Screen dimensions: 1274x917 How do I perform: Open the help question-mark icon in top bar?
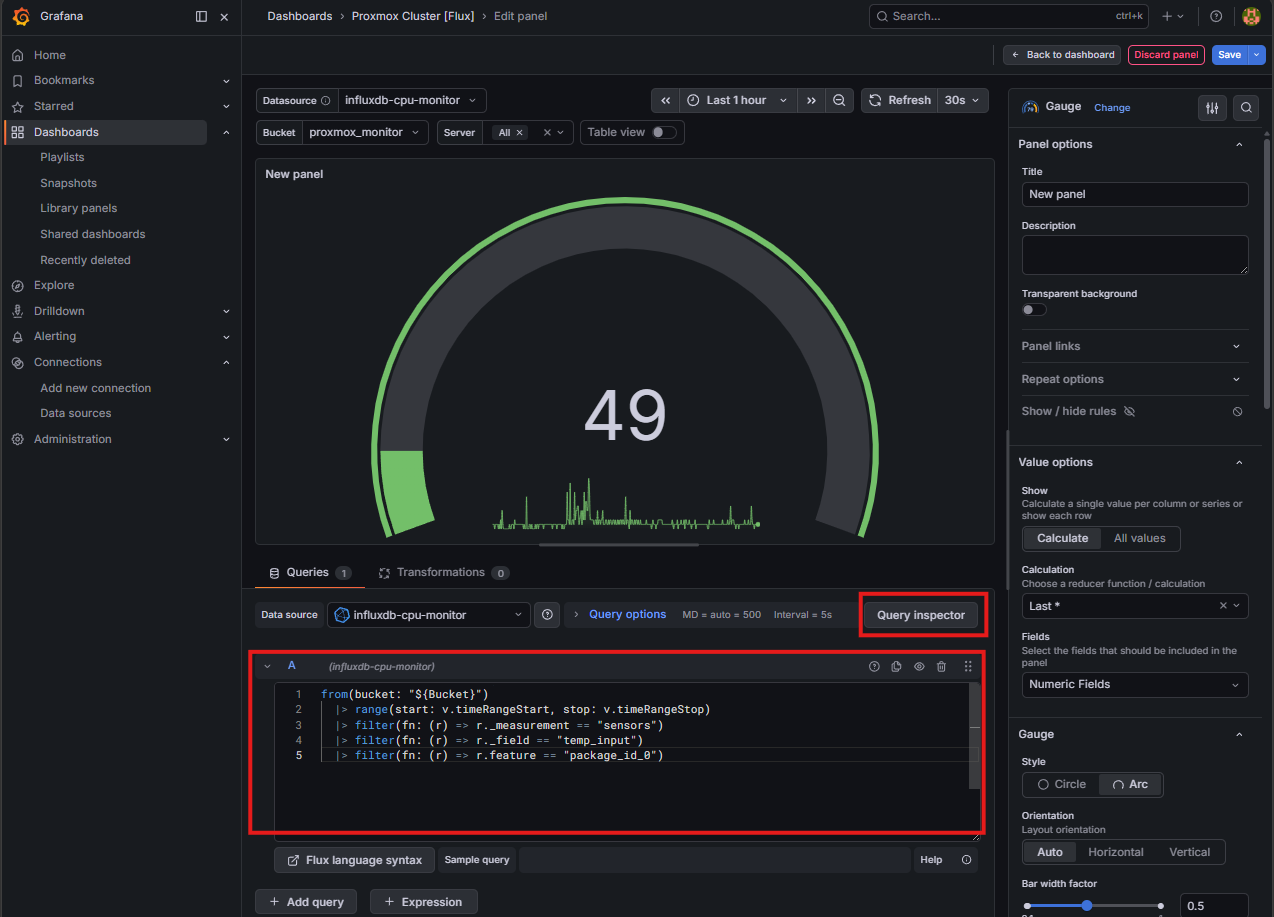coord(1216,16)
